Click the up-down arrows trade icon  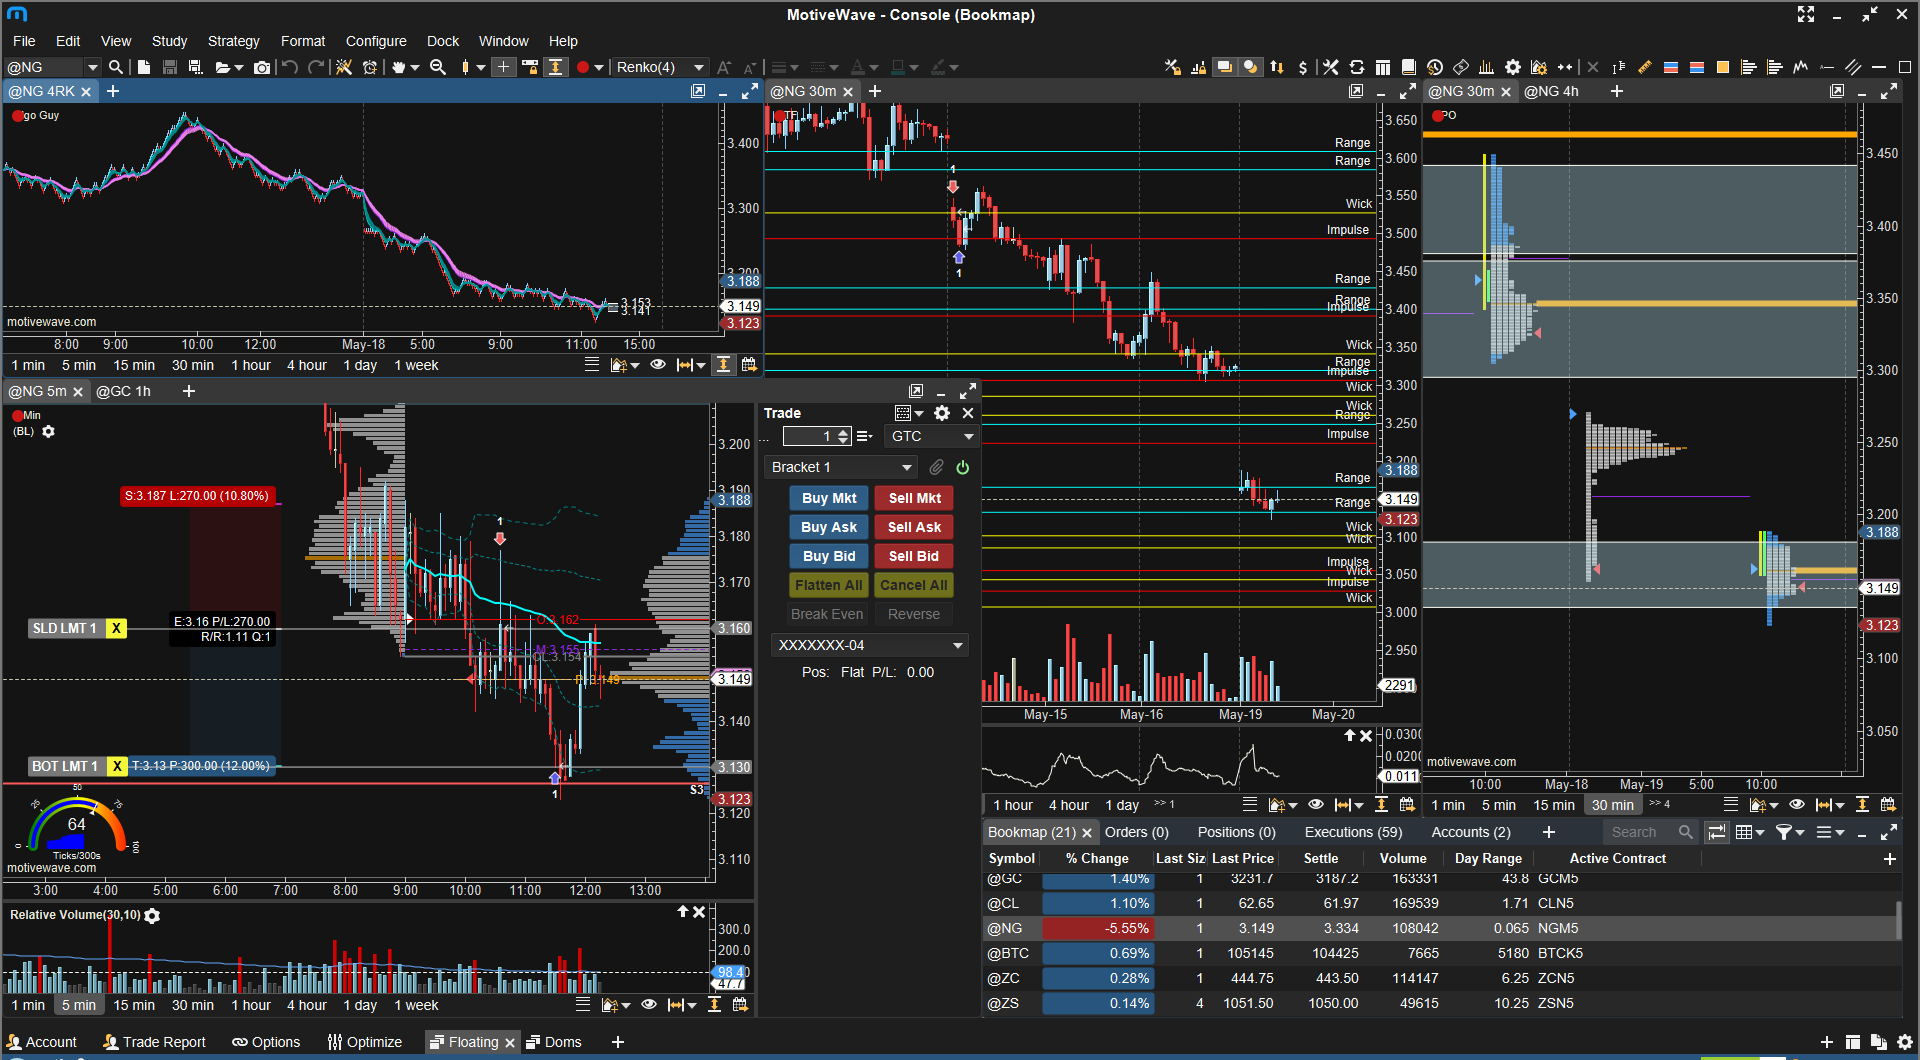[x=1277, y=67]
